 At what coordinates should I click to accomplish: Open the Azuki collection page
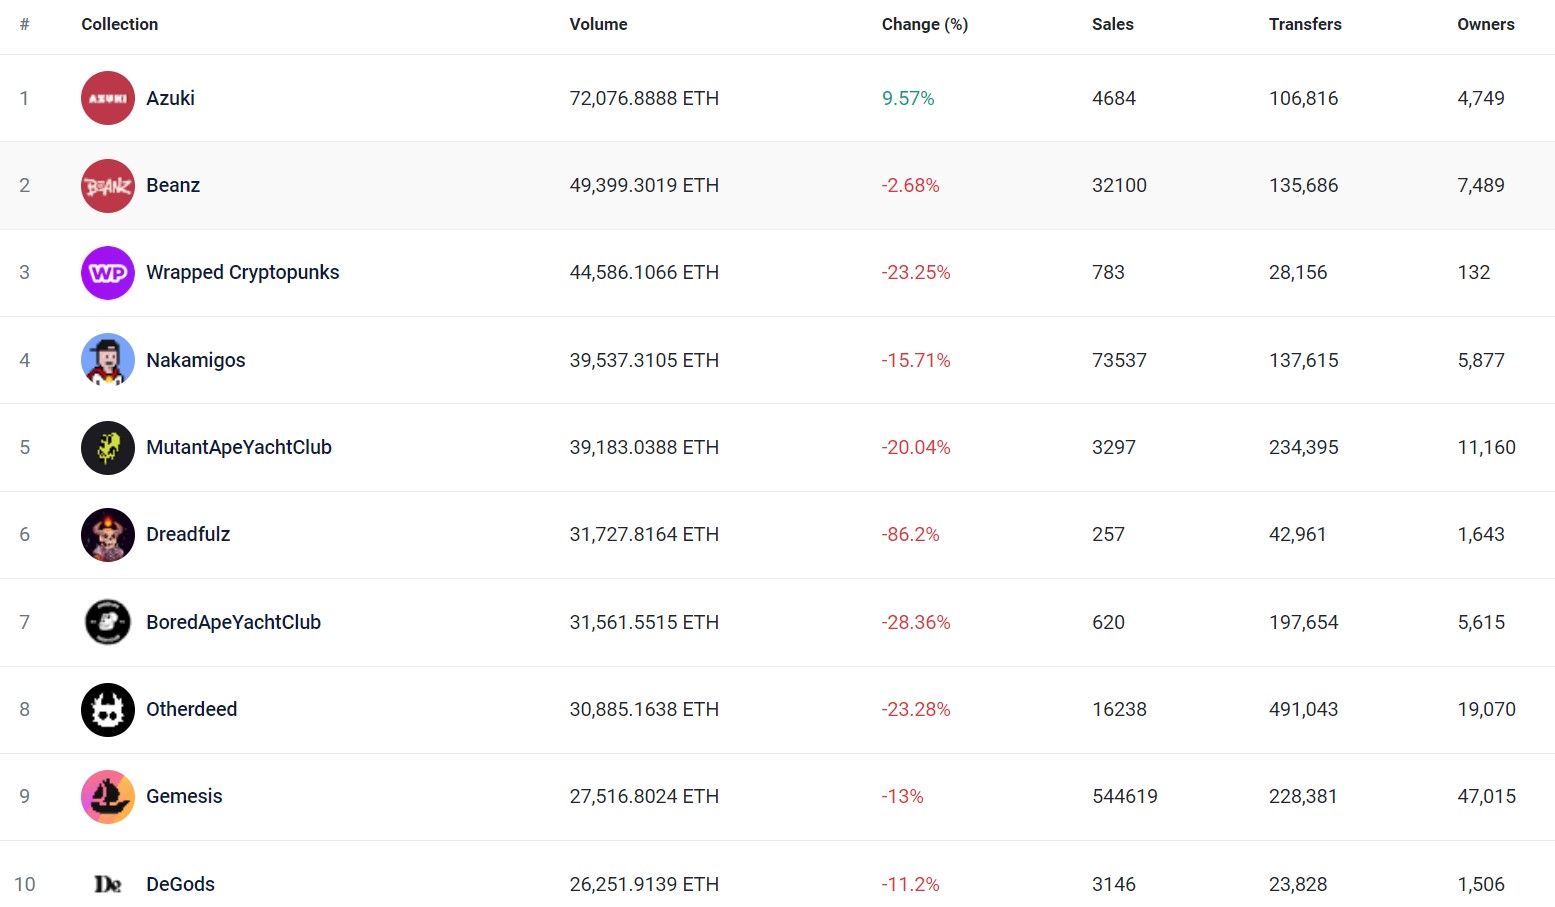(170, 98)
